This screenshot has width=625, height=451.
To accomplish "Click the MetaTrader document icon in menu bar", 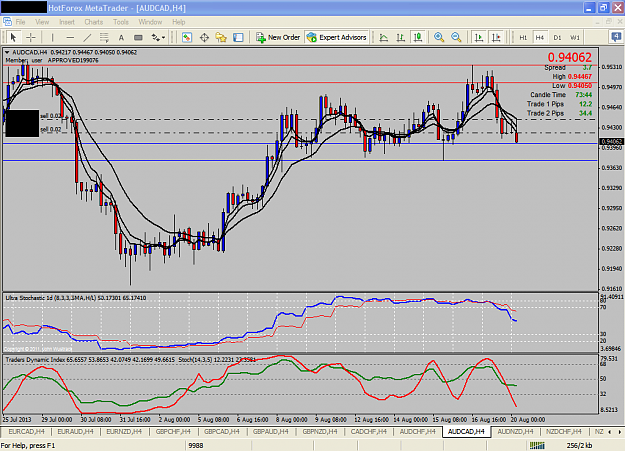I will pyautogui.click(x=7, y=22).
